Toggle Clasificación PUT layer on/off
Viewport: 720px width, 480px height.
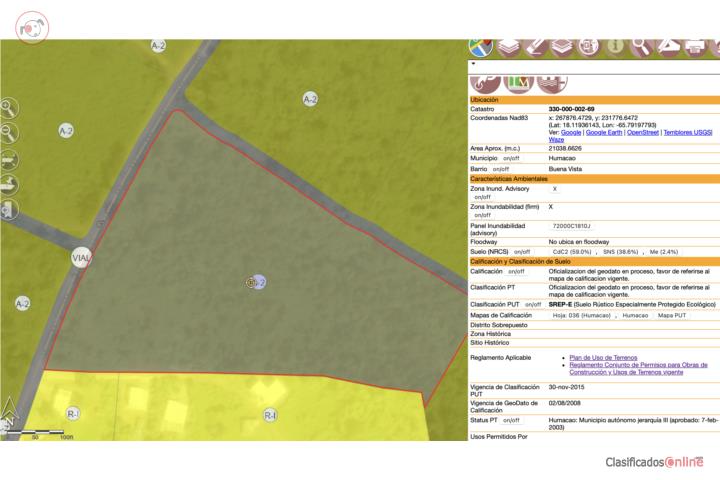[x=533, y=305]
